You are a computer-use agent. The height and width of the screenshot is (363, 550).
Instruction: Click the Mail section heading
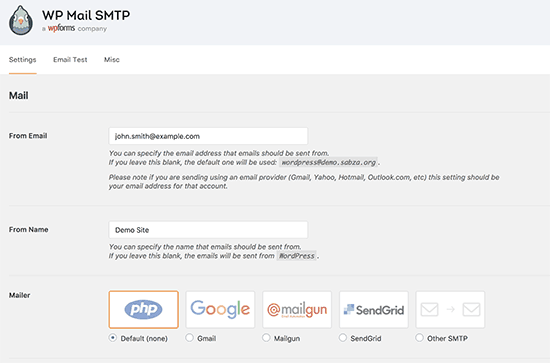19,95
